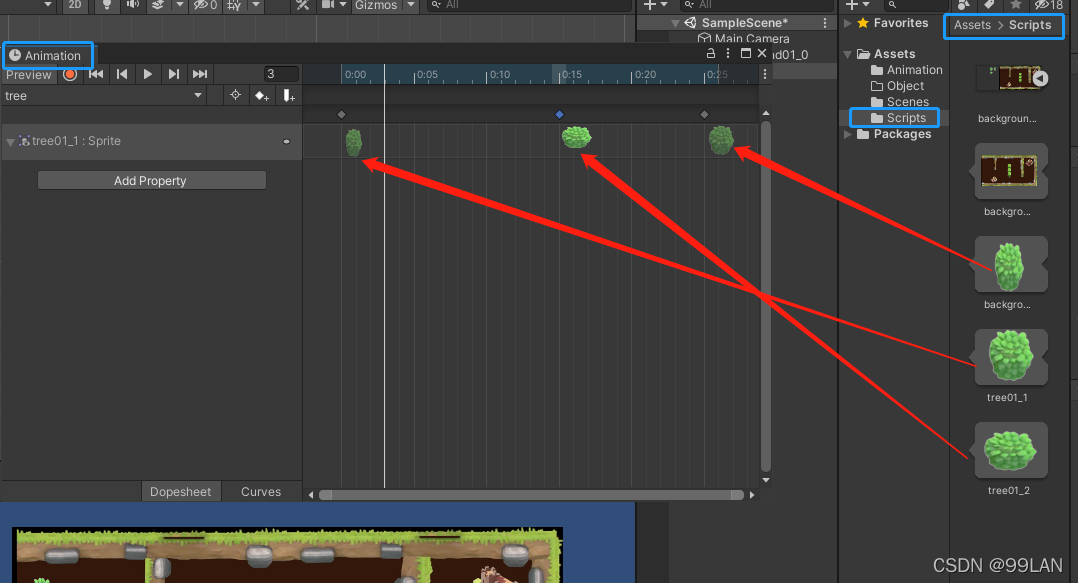Select tree sprite keyframe near 0:25

coord(720,140)
